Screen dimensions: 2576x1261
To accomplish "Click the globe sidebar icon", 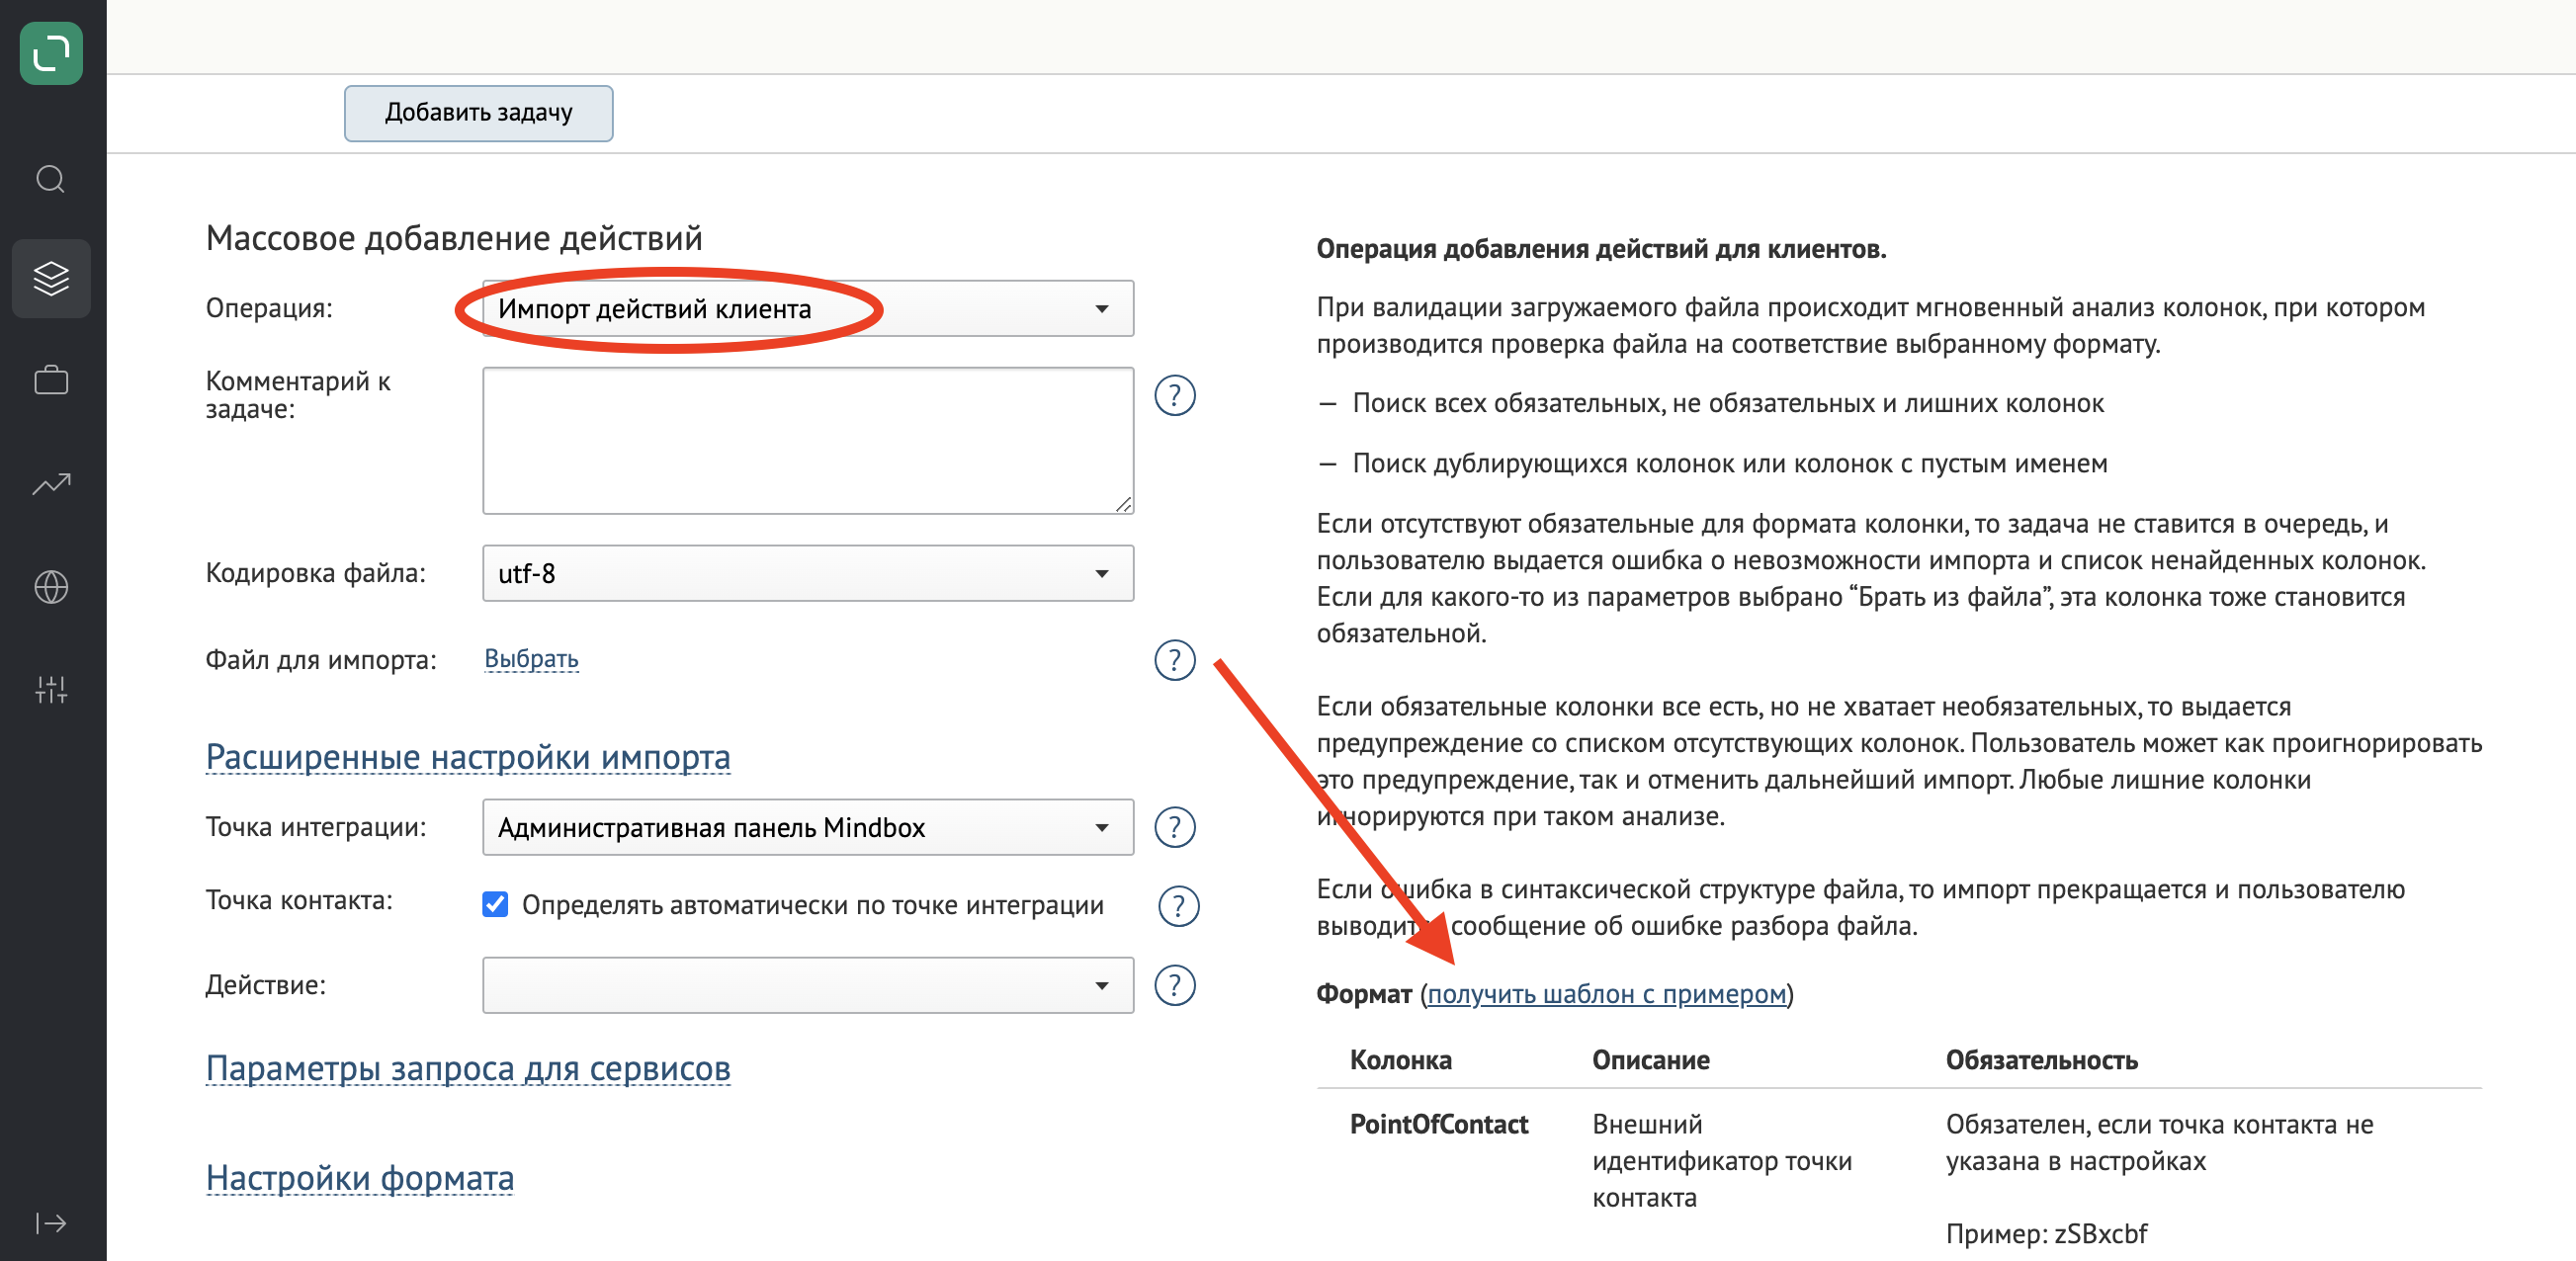I will pyautogui.click(x=51, y=587).
